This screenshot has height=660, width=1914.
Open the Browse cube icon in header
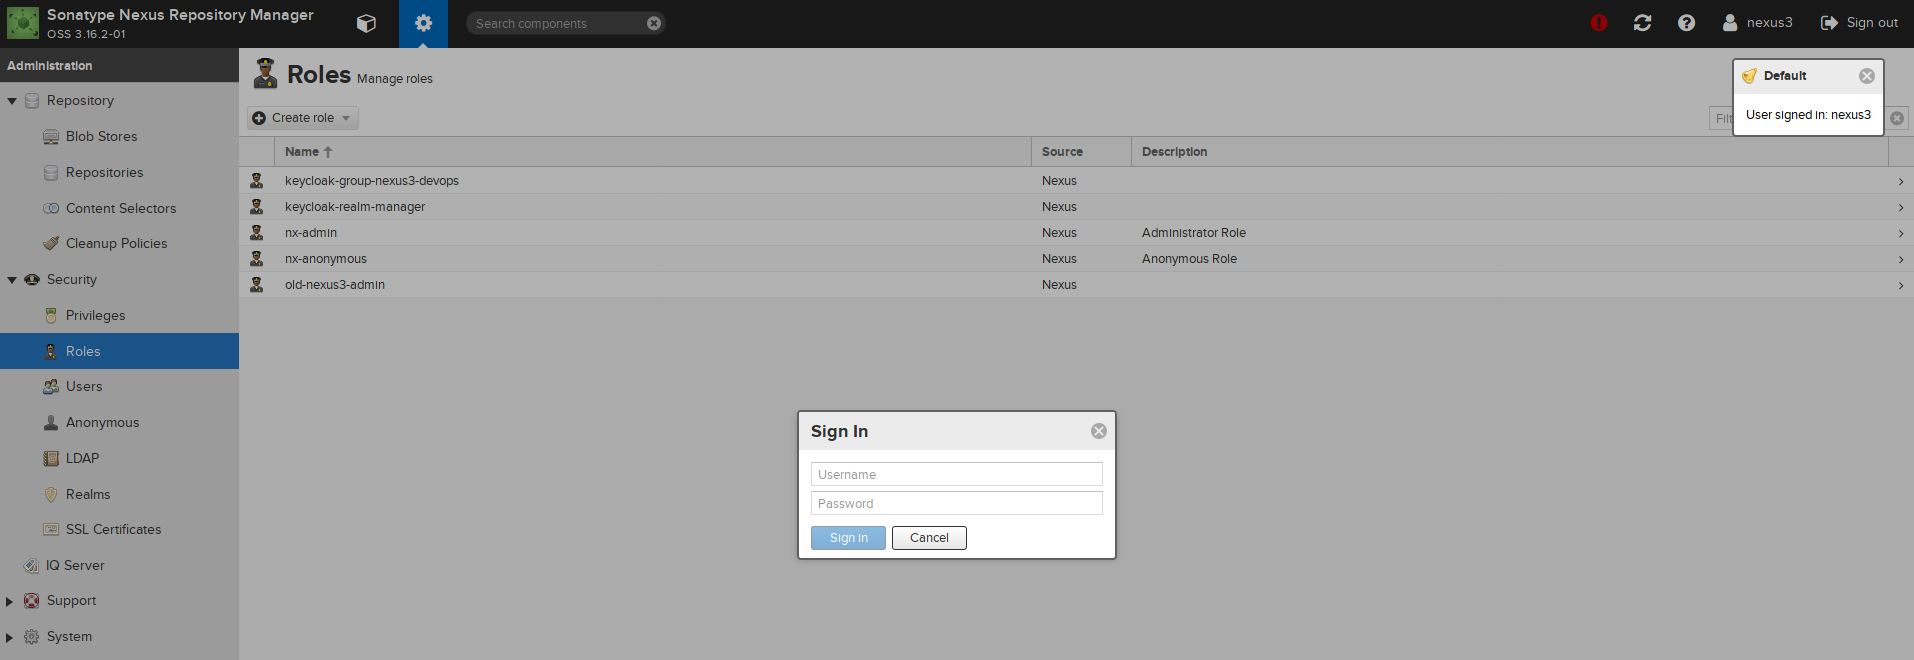(x=366, y=23)
